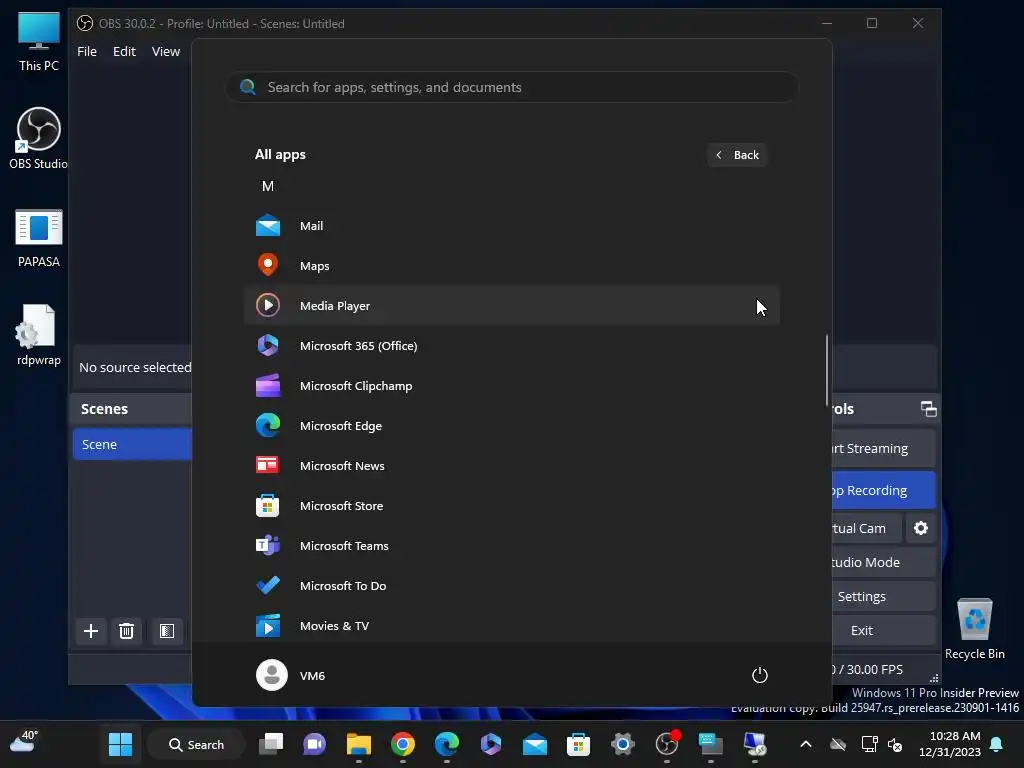
Task: Focus the Start menu search box
Action: coord(511,87)
